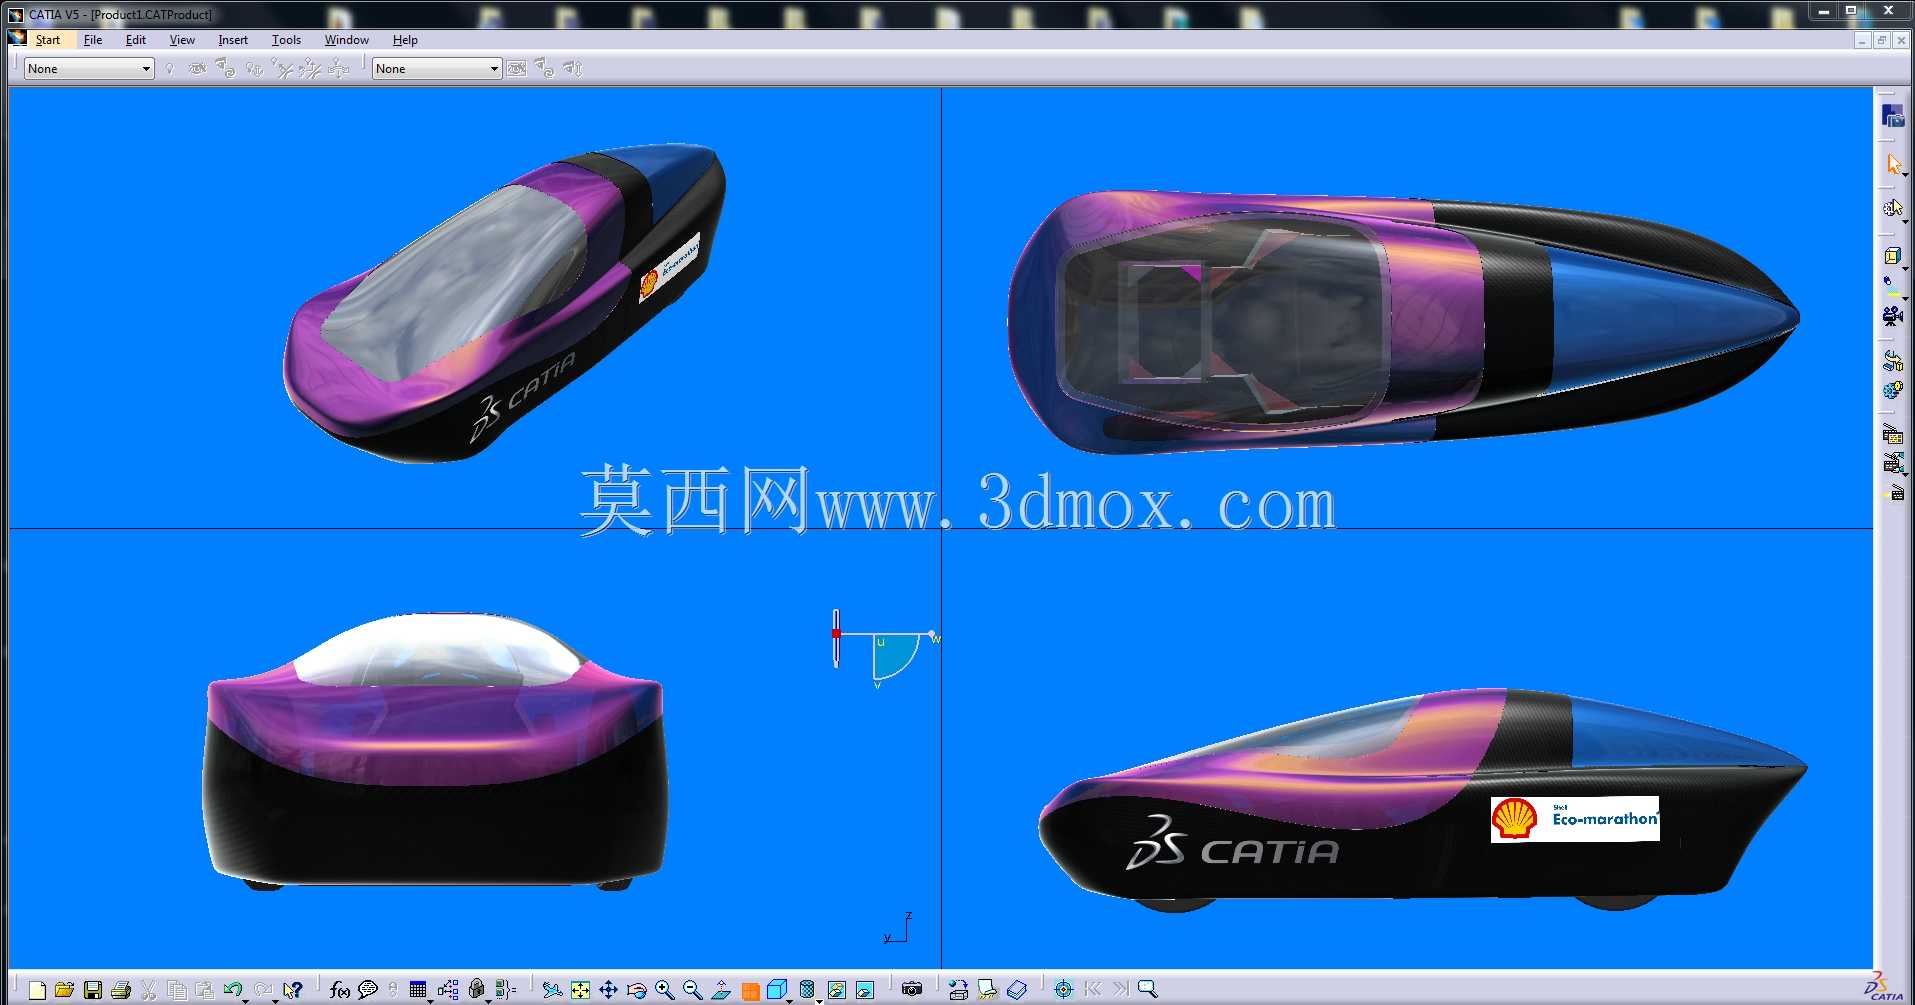This screenshot has height=1005, width=1915.
Task: Expand the second None dropdown in top toolbar
Action: (494, 69)
